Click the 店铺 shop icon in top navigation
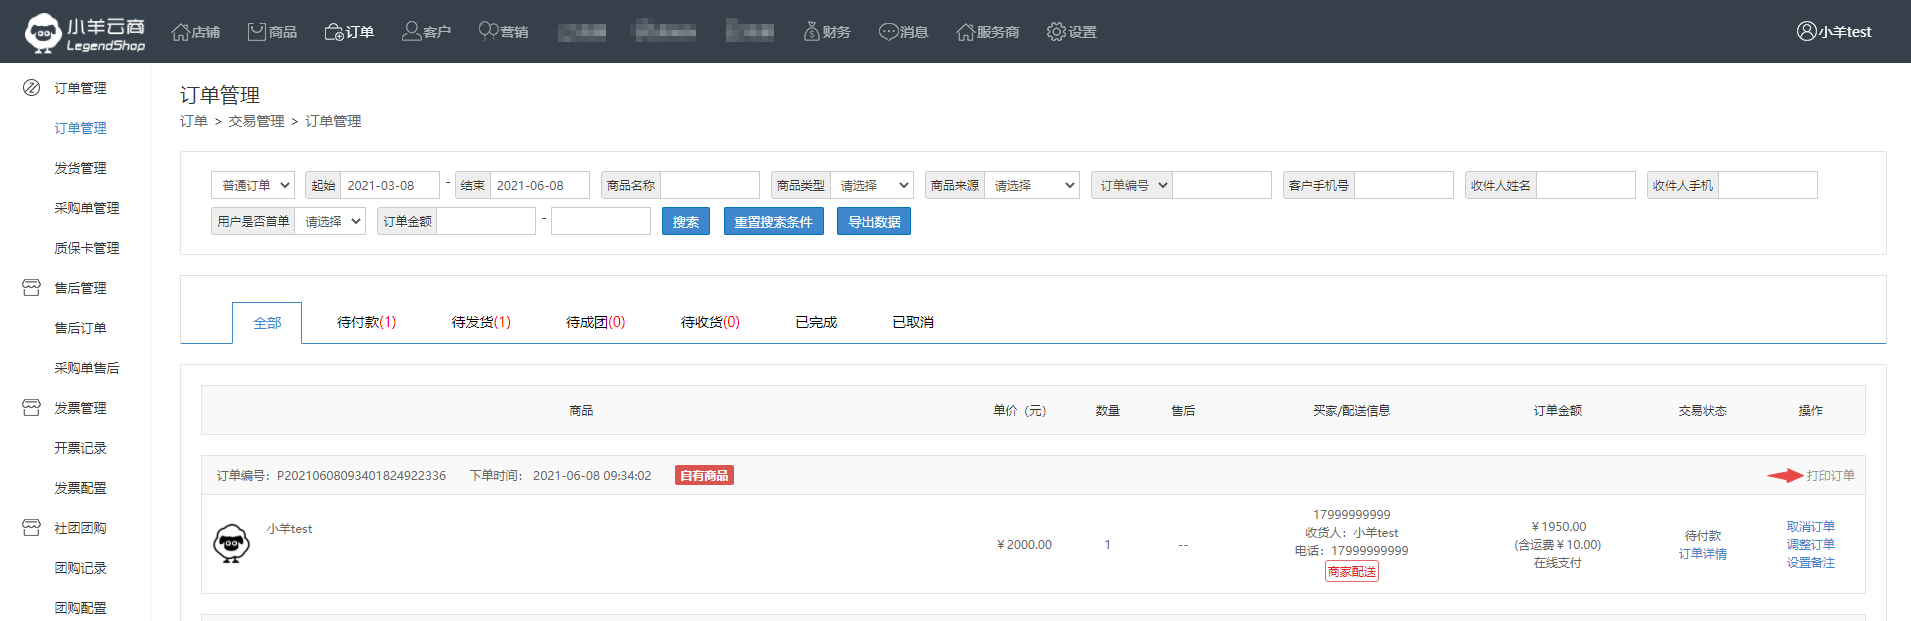This screenshot has width=1911, height=621. [181, 32]
